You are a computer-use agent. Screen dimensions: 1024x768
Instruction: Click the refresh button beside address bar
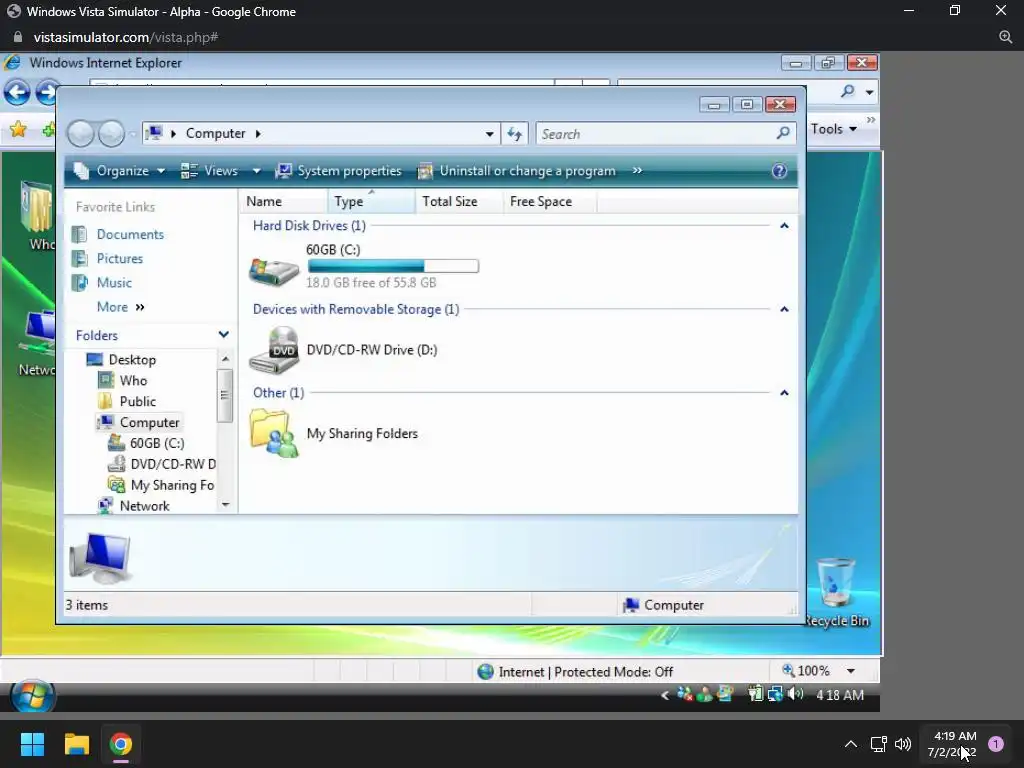(515, 134)
